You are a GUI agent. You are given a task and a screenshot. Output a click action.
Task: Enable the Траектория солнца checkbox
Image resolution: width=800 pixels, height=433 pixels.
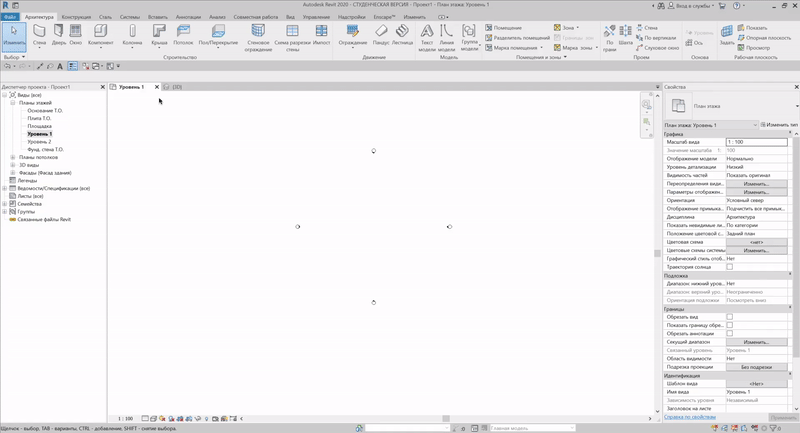point(729,267)
